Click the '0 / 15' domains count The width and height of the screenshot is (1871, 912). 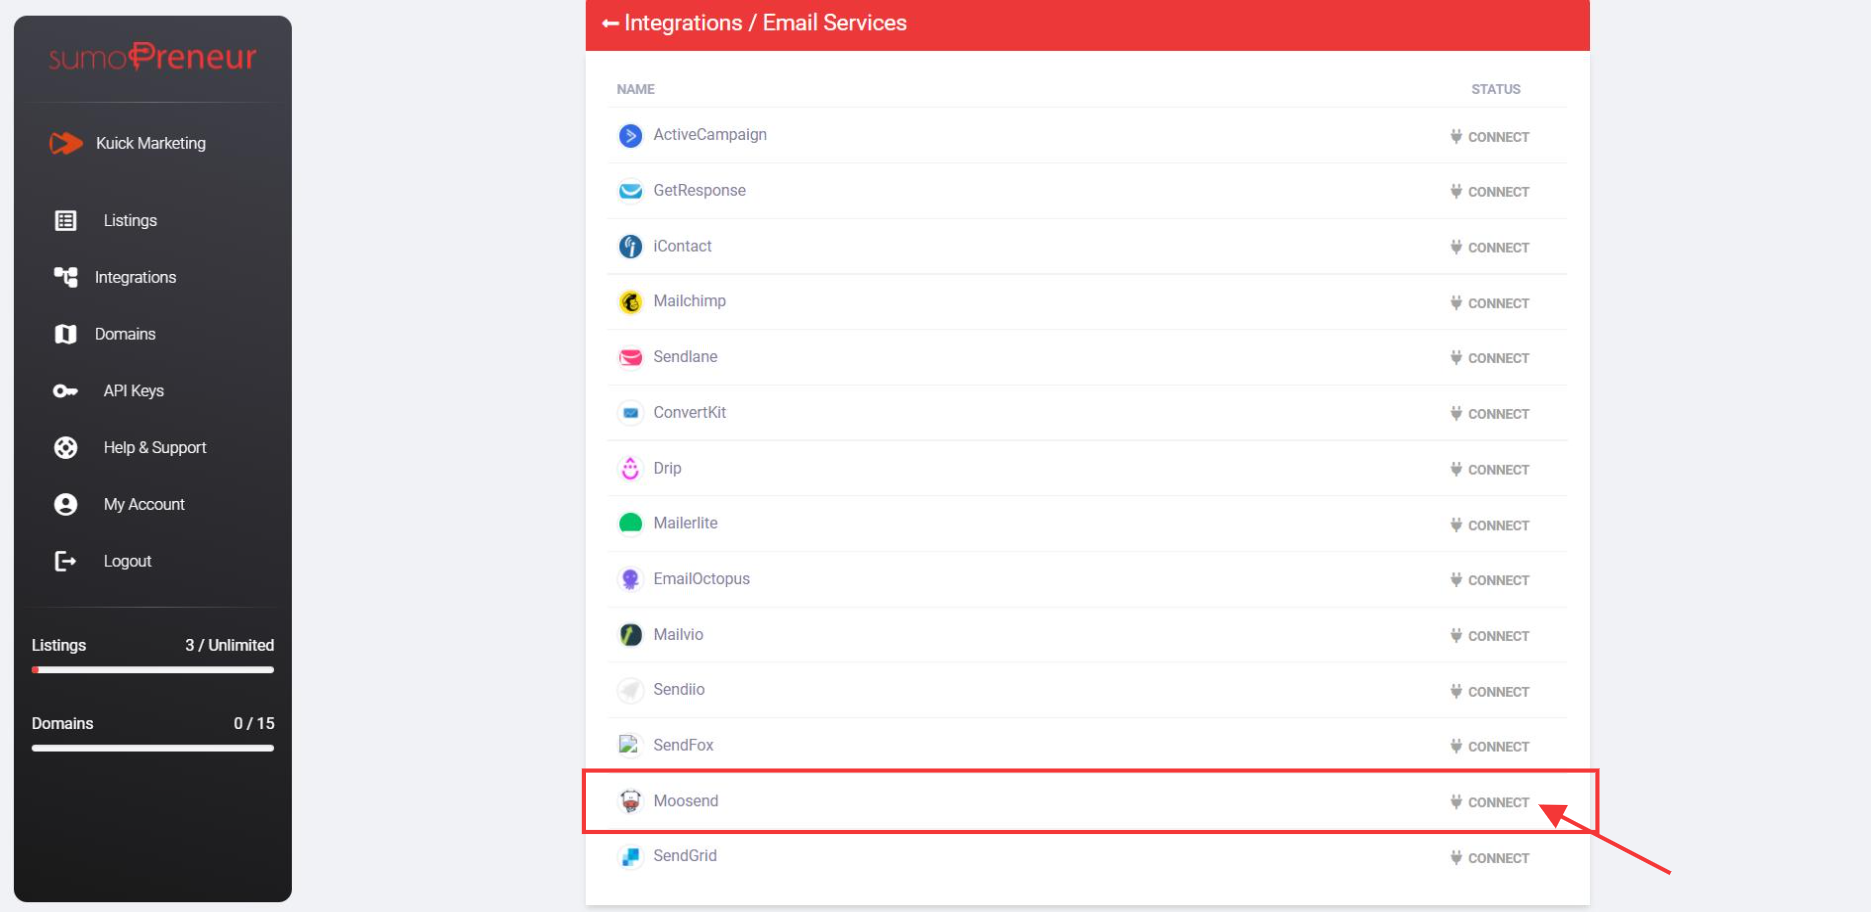tap(254, 723)
